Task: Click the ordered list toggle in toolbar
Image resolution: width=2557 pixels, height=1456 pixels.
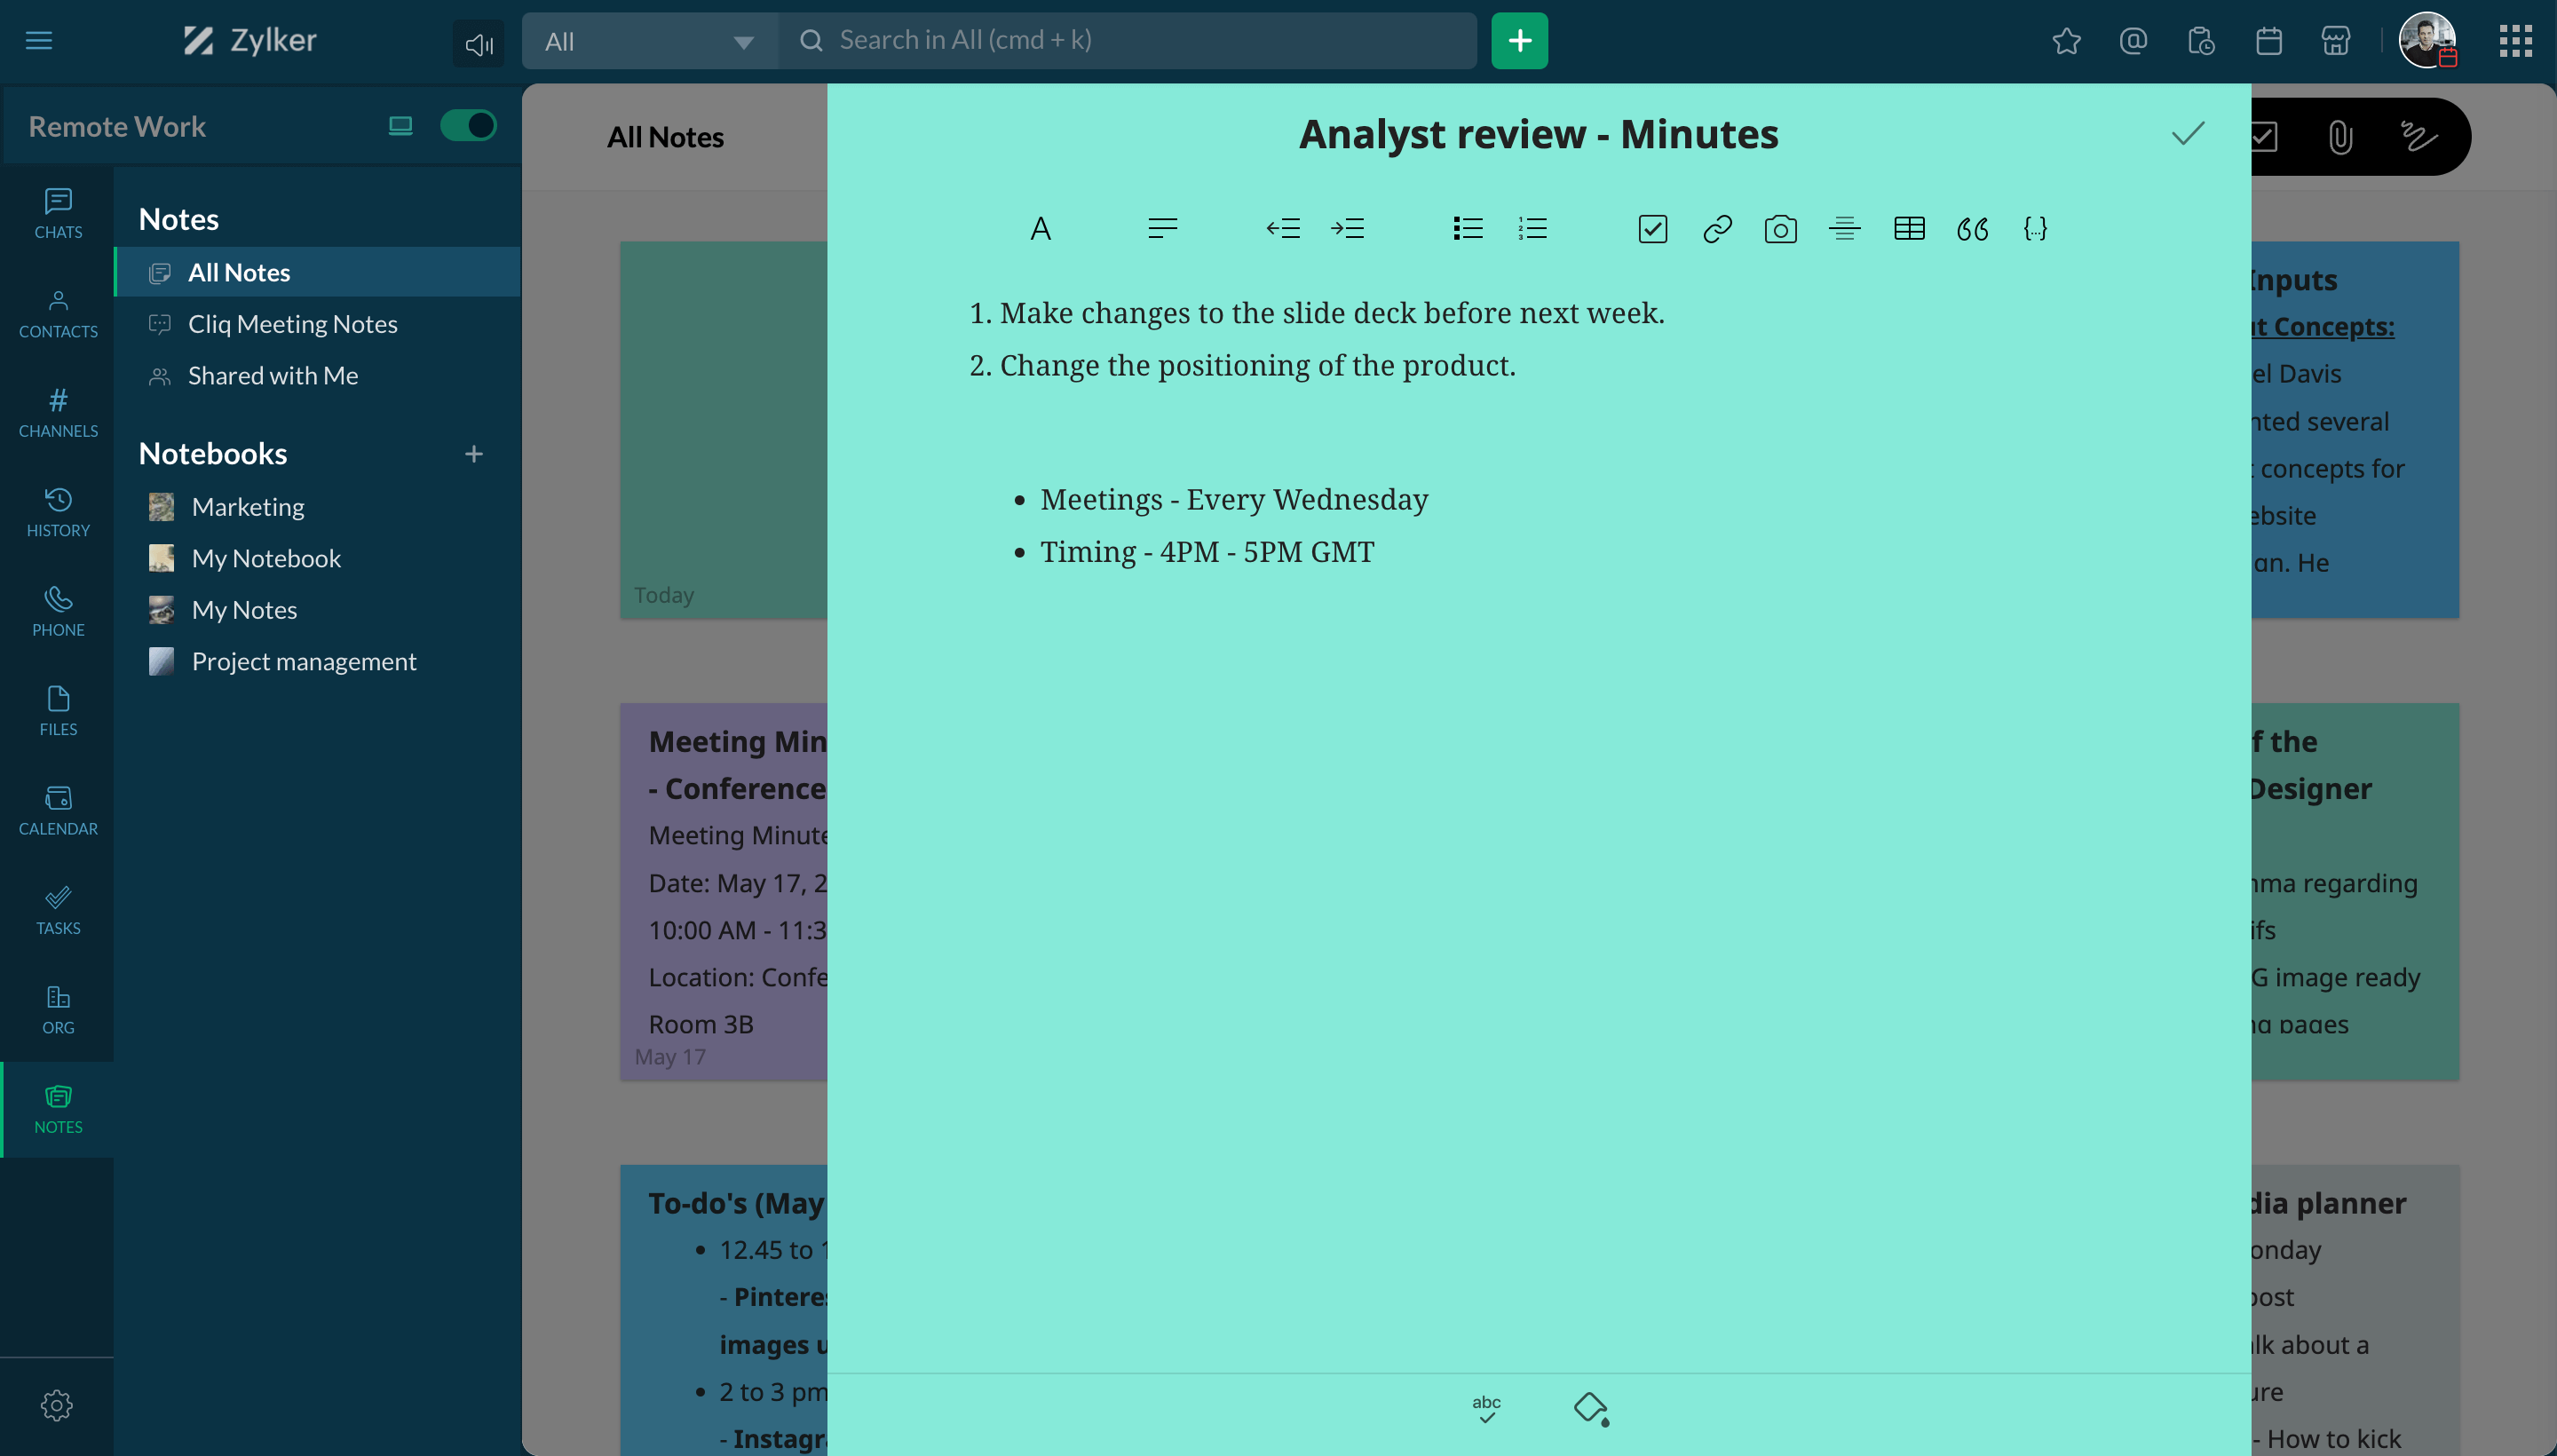Action: [x=1532, y=228]
